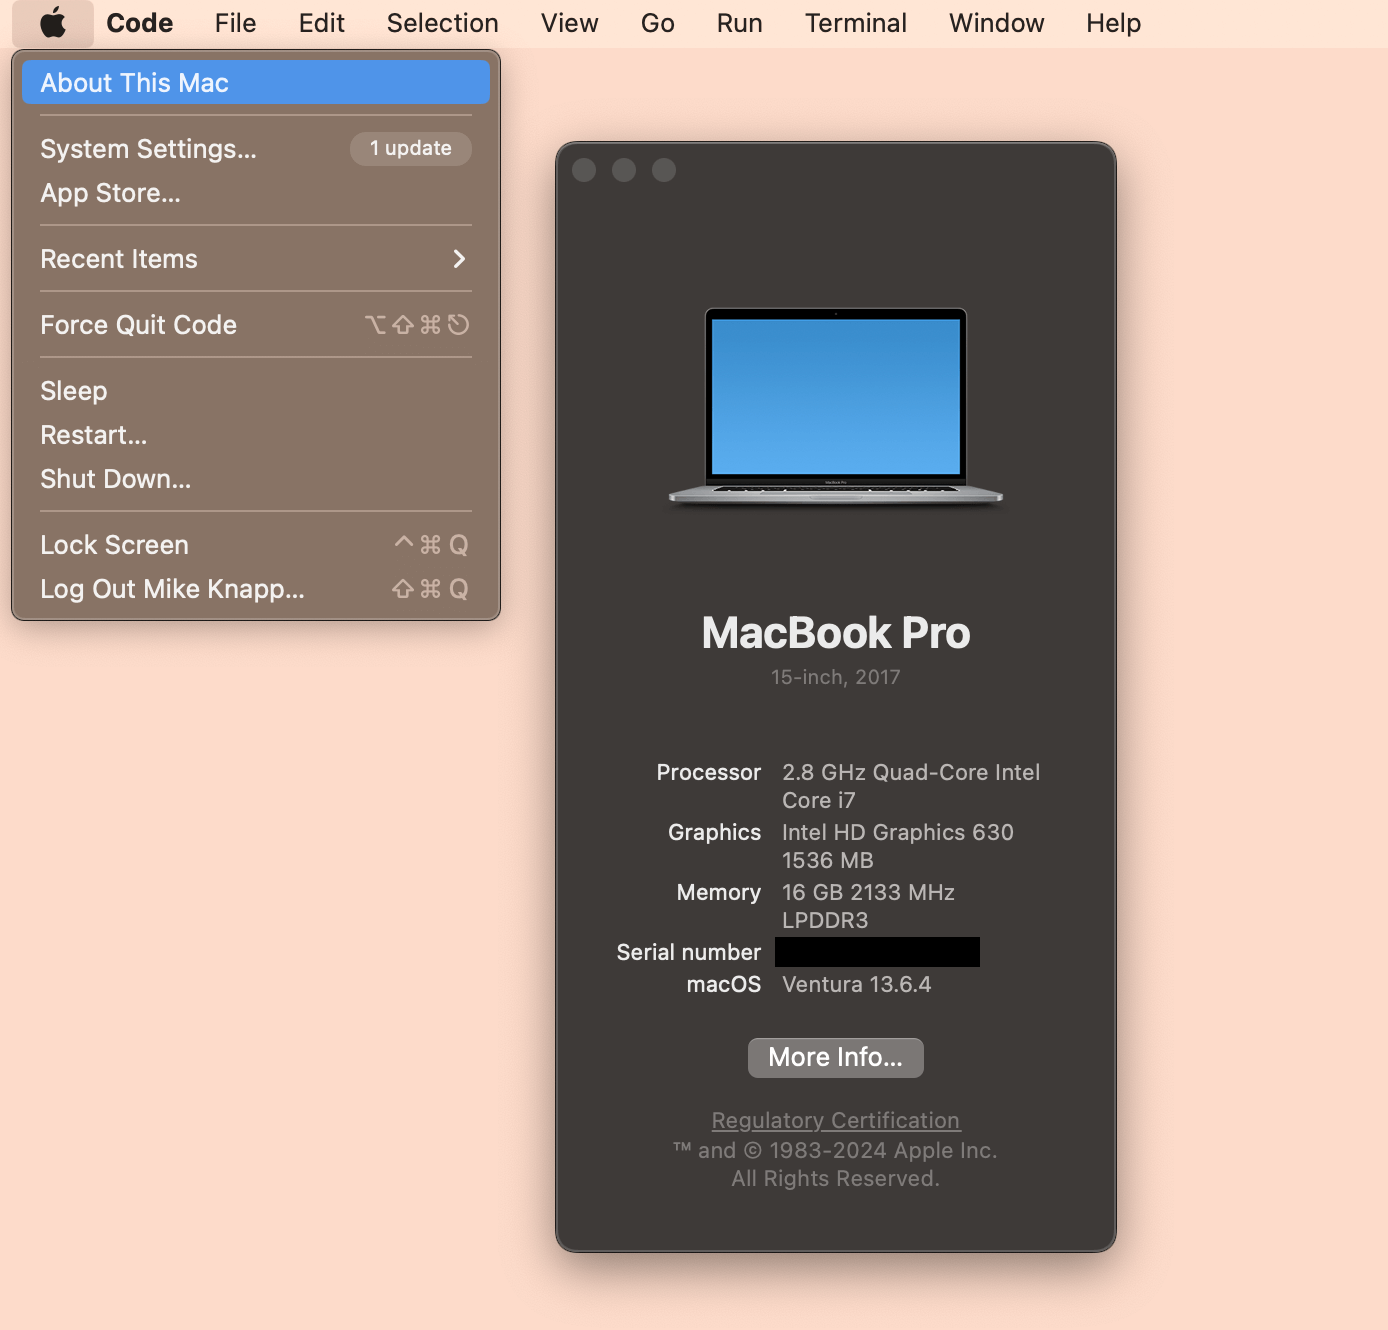Close the About This Mac window
Viewport: 1388px width, 1330px height.
click(584, 170)
